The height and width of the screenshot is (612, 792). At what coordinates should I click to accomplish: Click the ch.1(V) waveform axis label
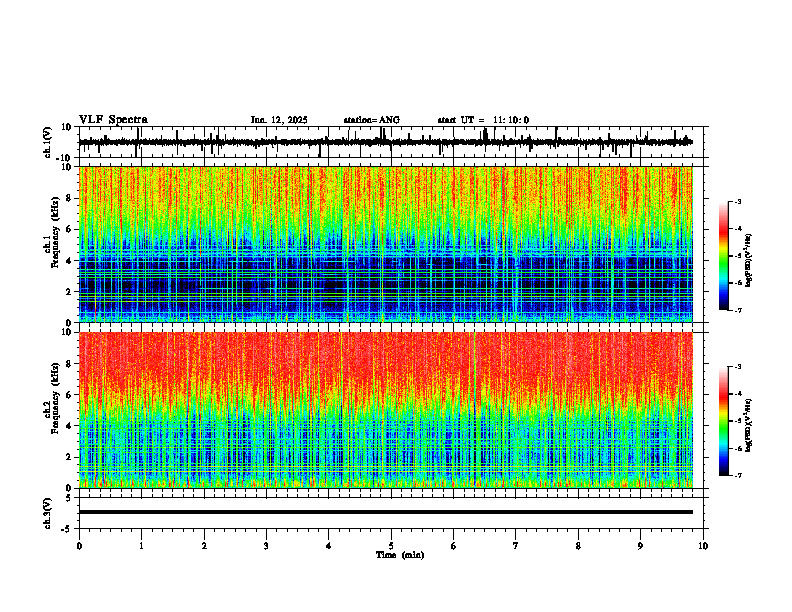tap(47, 142)
